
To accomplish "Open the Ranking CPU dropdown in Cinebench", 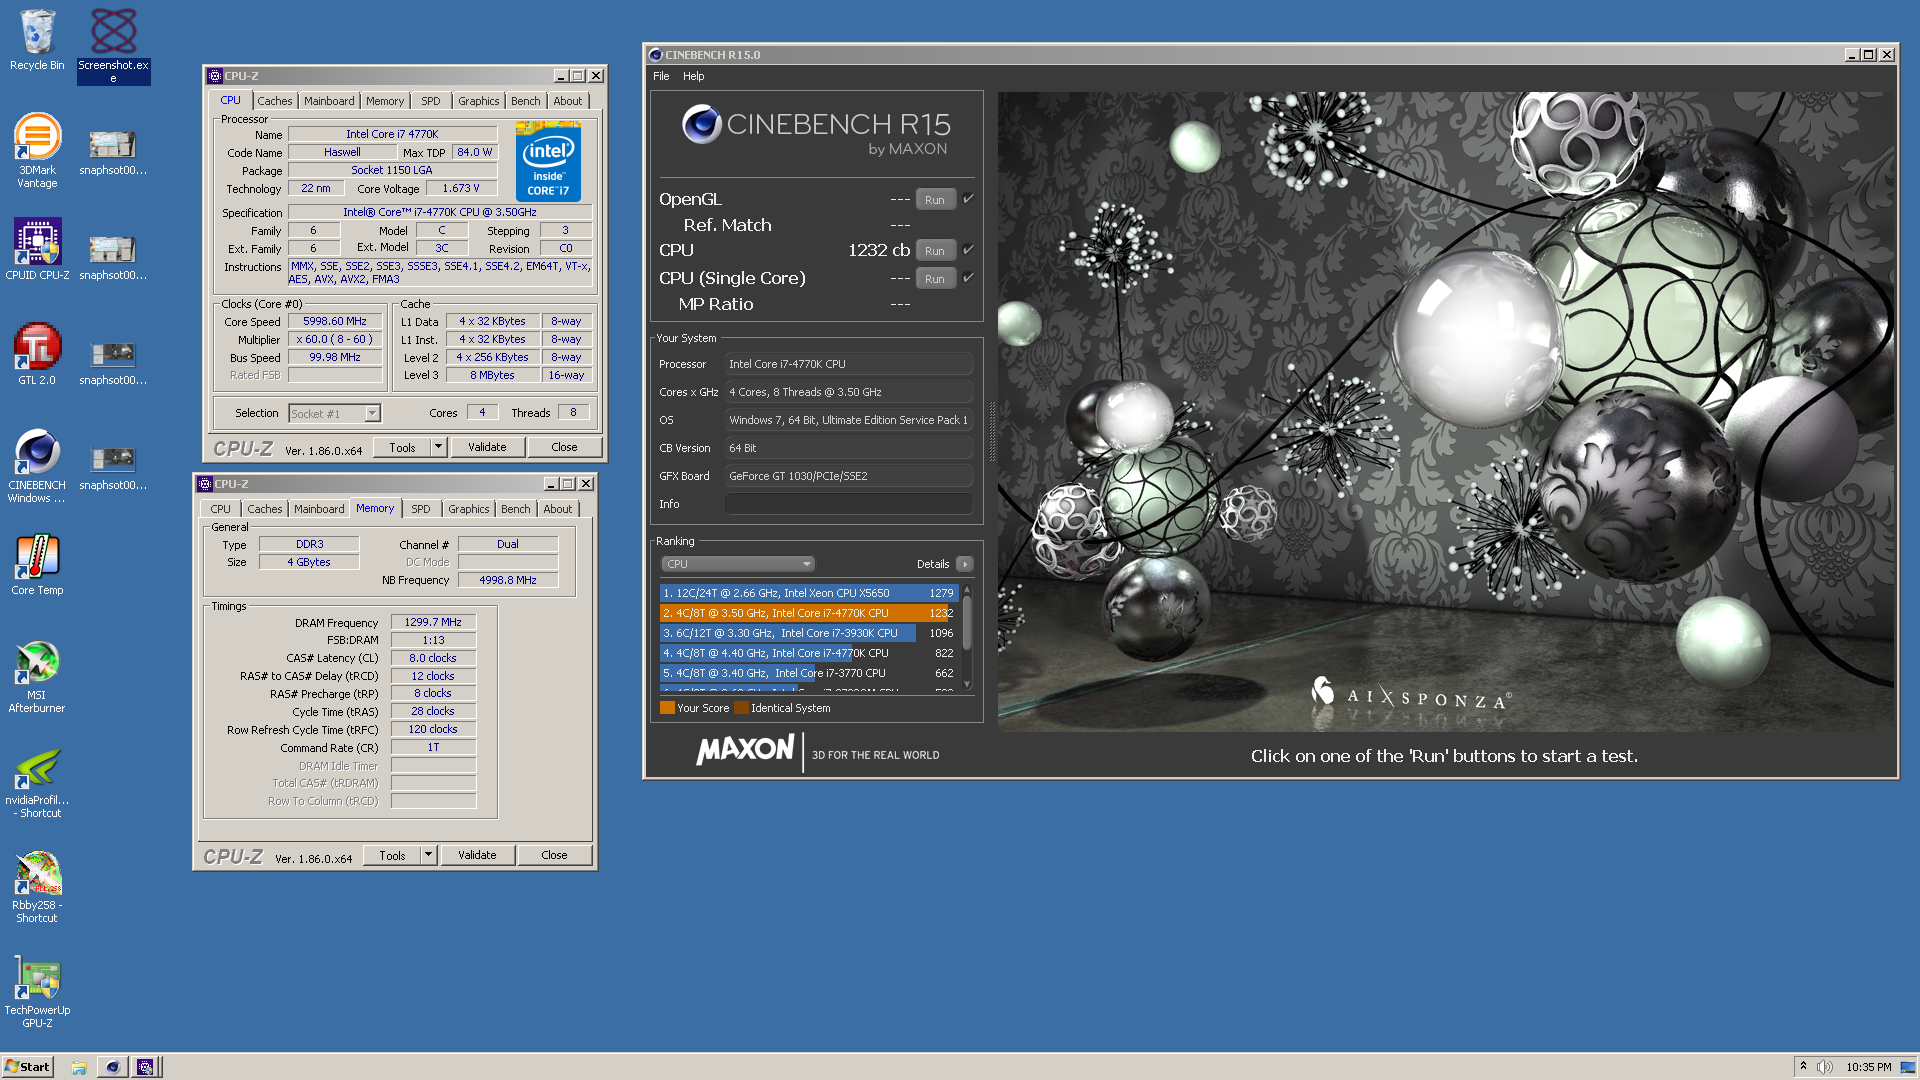I will [x=738, y=564].
